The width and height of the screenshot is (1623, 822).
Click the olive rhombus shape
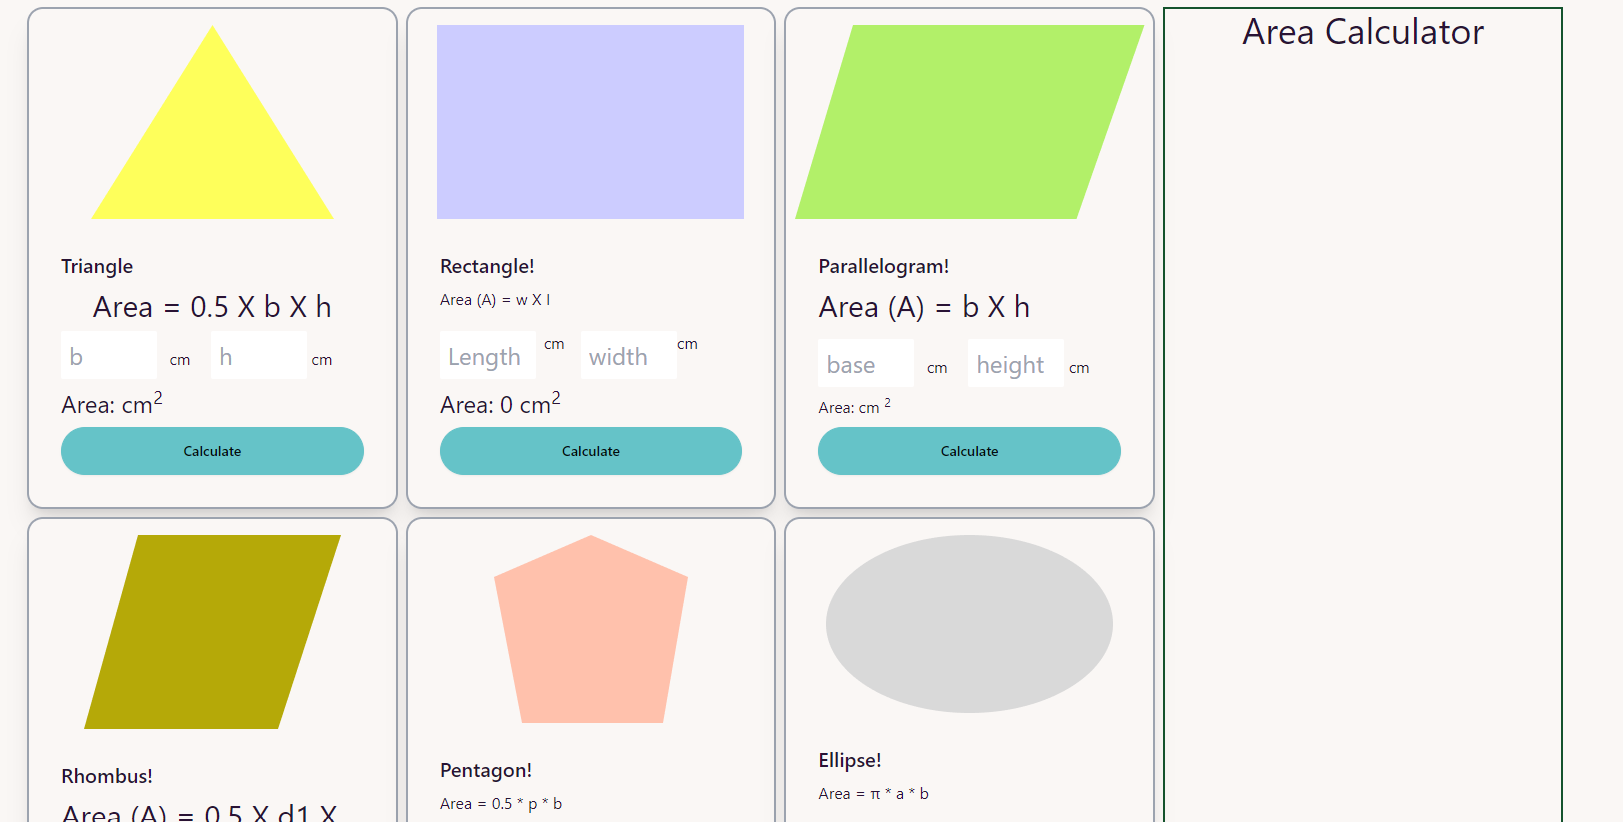coord(212,632)
